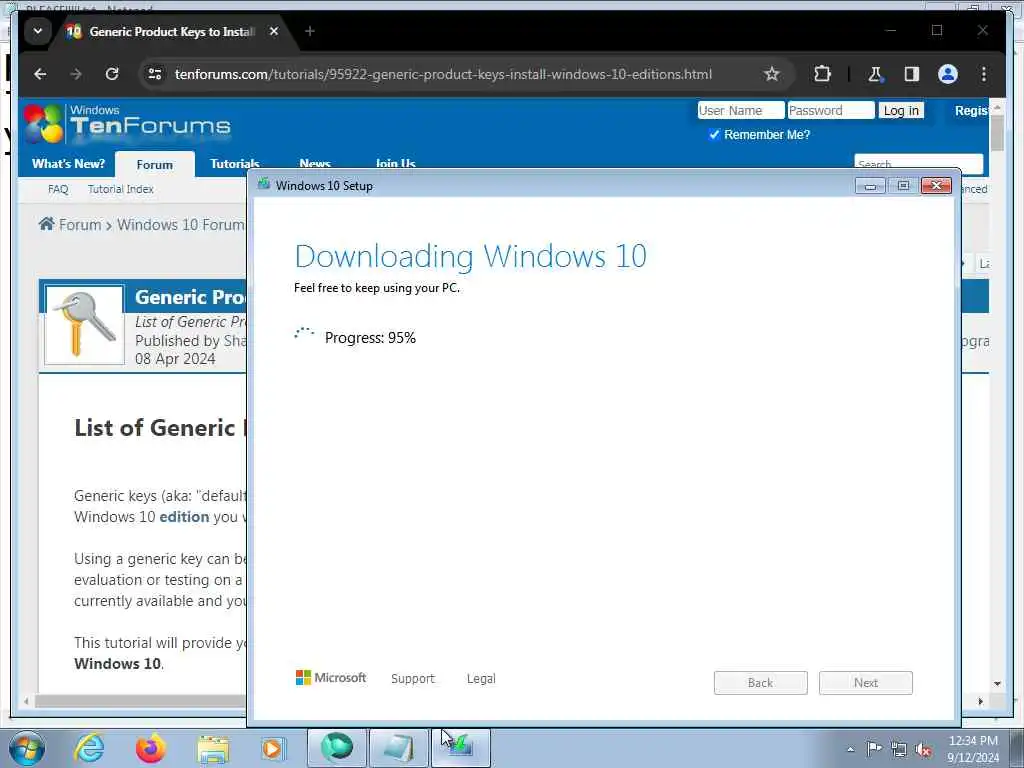Viewport: 1024px width, 768px height.
Task: Toggle the Remember Me checkbox
Action: (714, 135)
